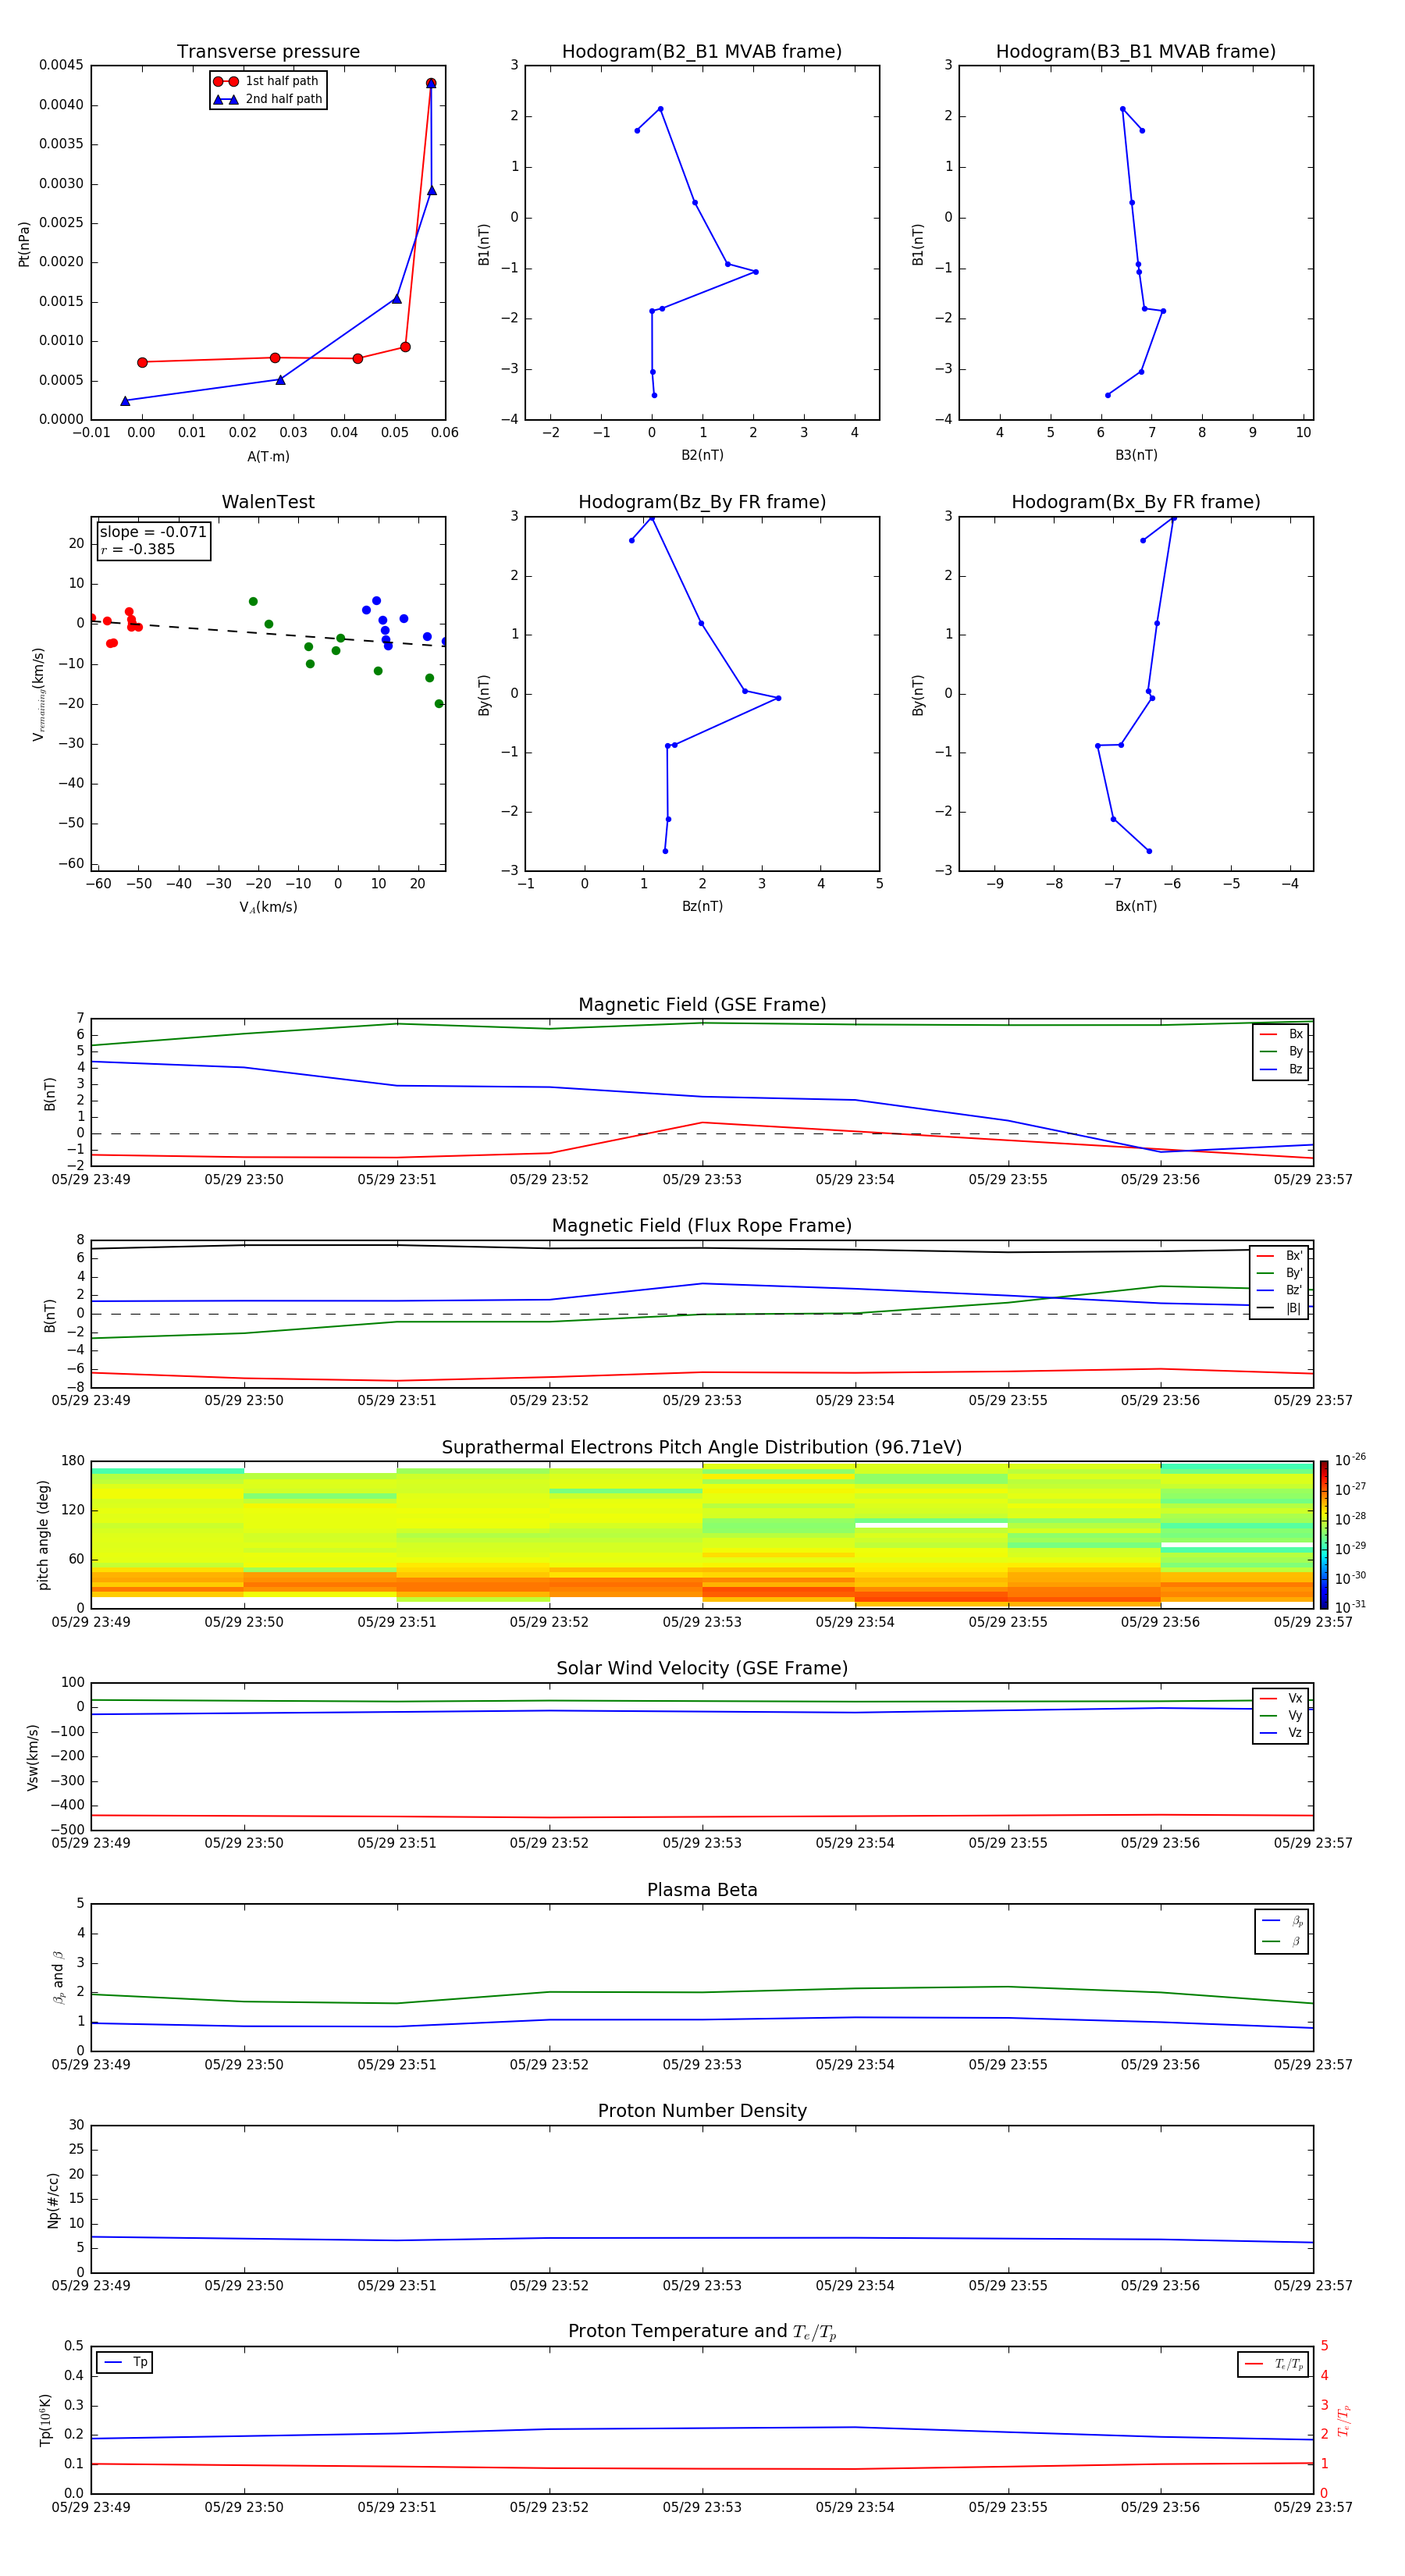1405x2576 pixels.
Task: Click the "V_remaining(km/s)" y-axis label
Action: (39, 694)
